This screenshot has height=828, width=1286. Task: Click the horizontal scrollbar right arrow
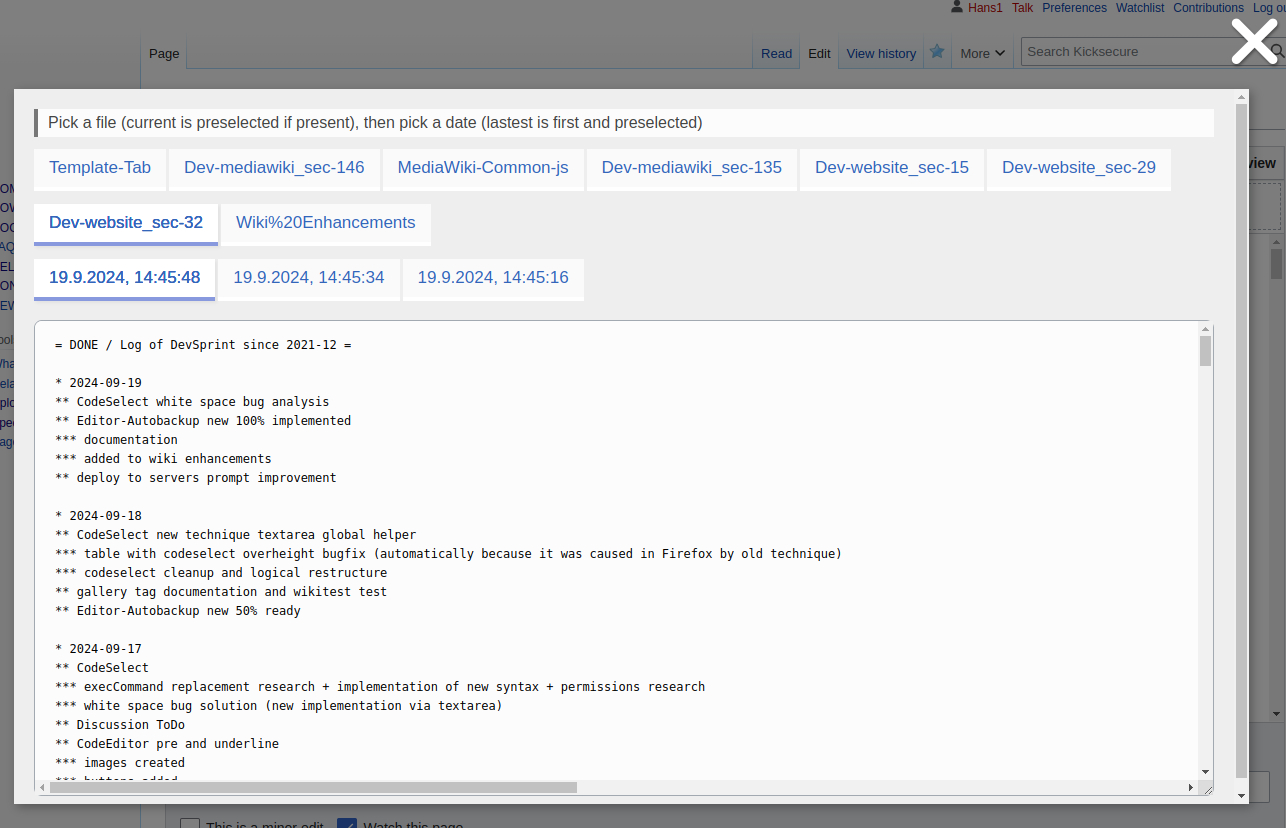coord(1191,788)
